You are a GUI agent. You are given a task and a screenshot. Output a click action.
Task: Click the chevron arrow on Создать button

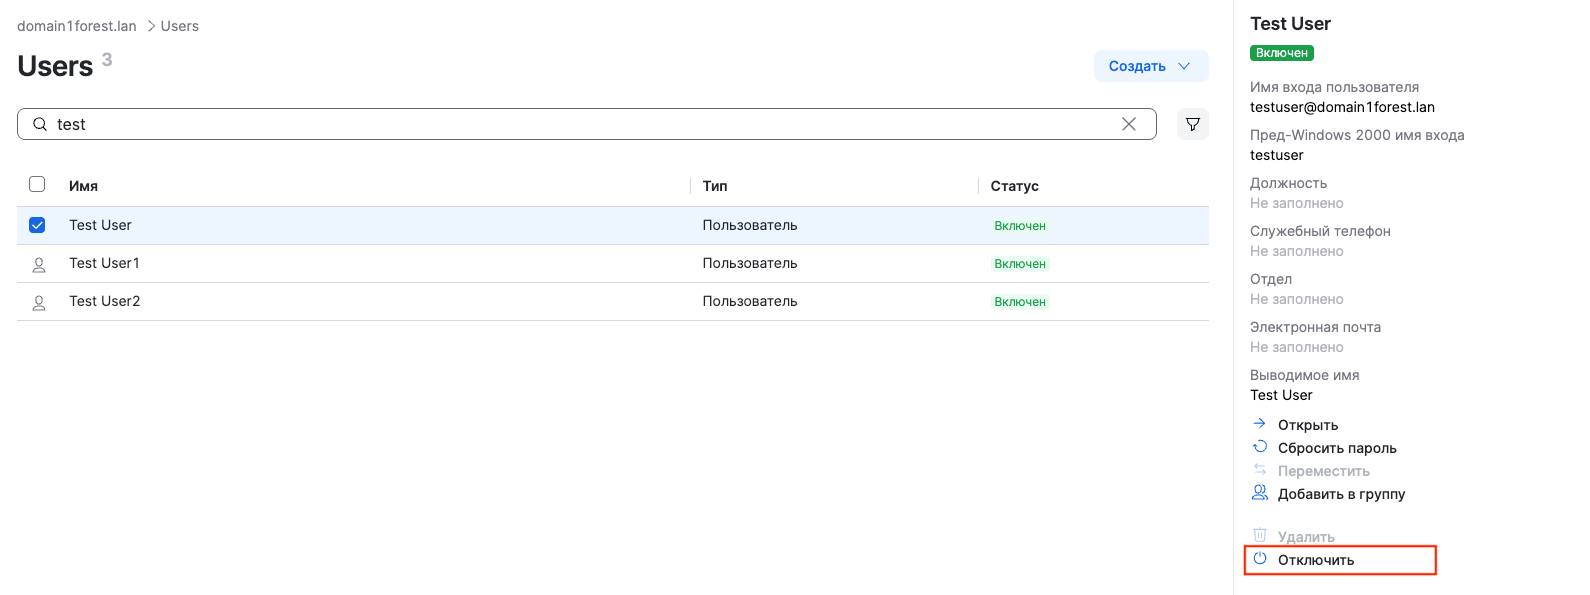(x=1184, y=66)
